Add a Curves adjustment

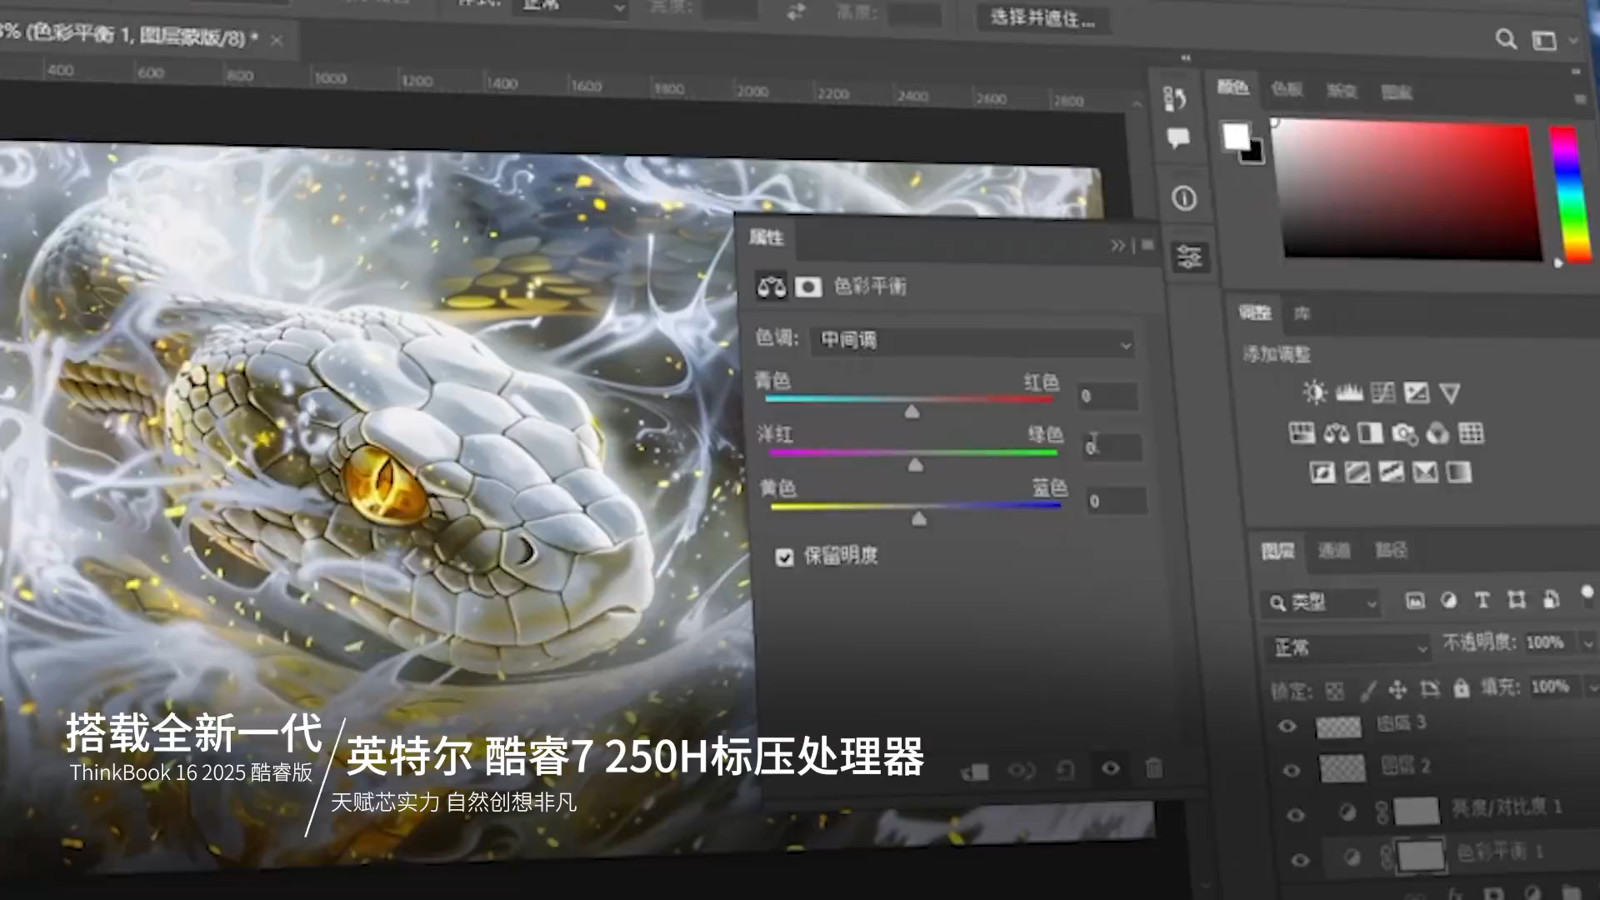point(1383,392)
